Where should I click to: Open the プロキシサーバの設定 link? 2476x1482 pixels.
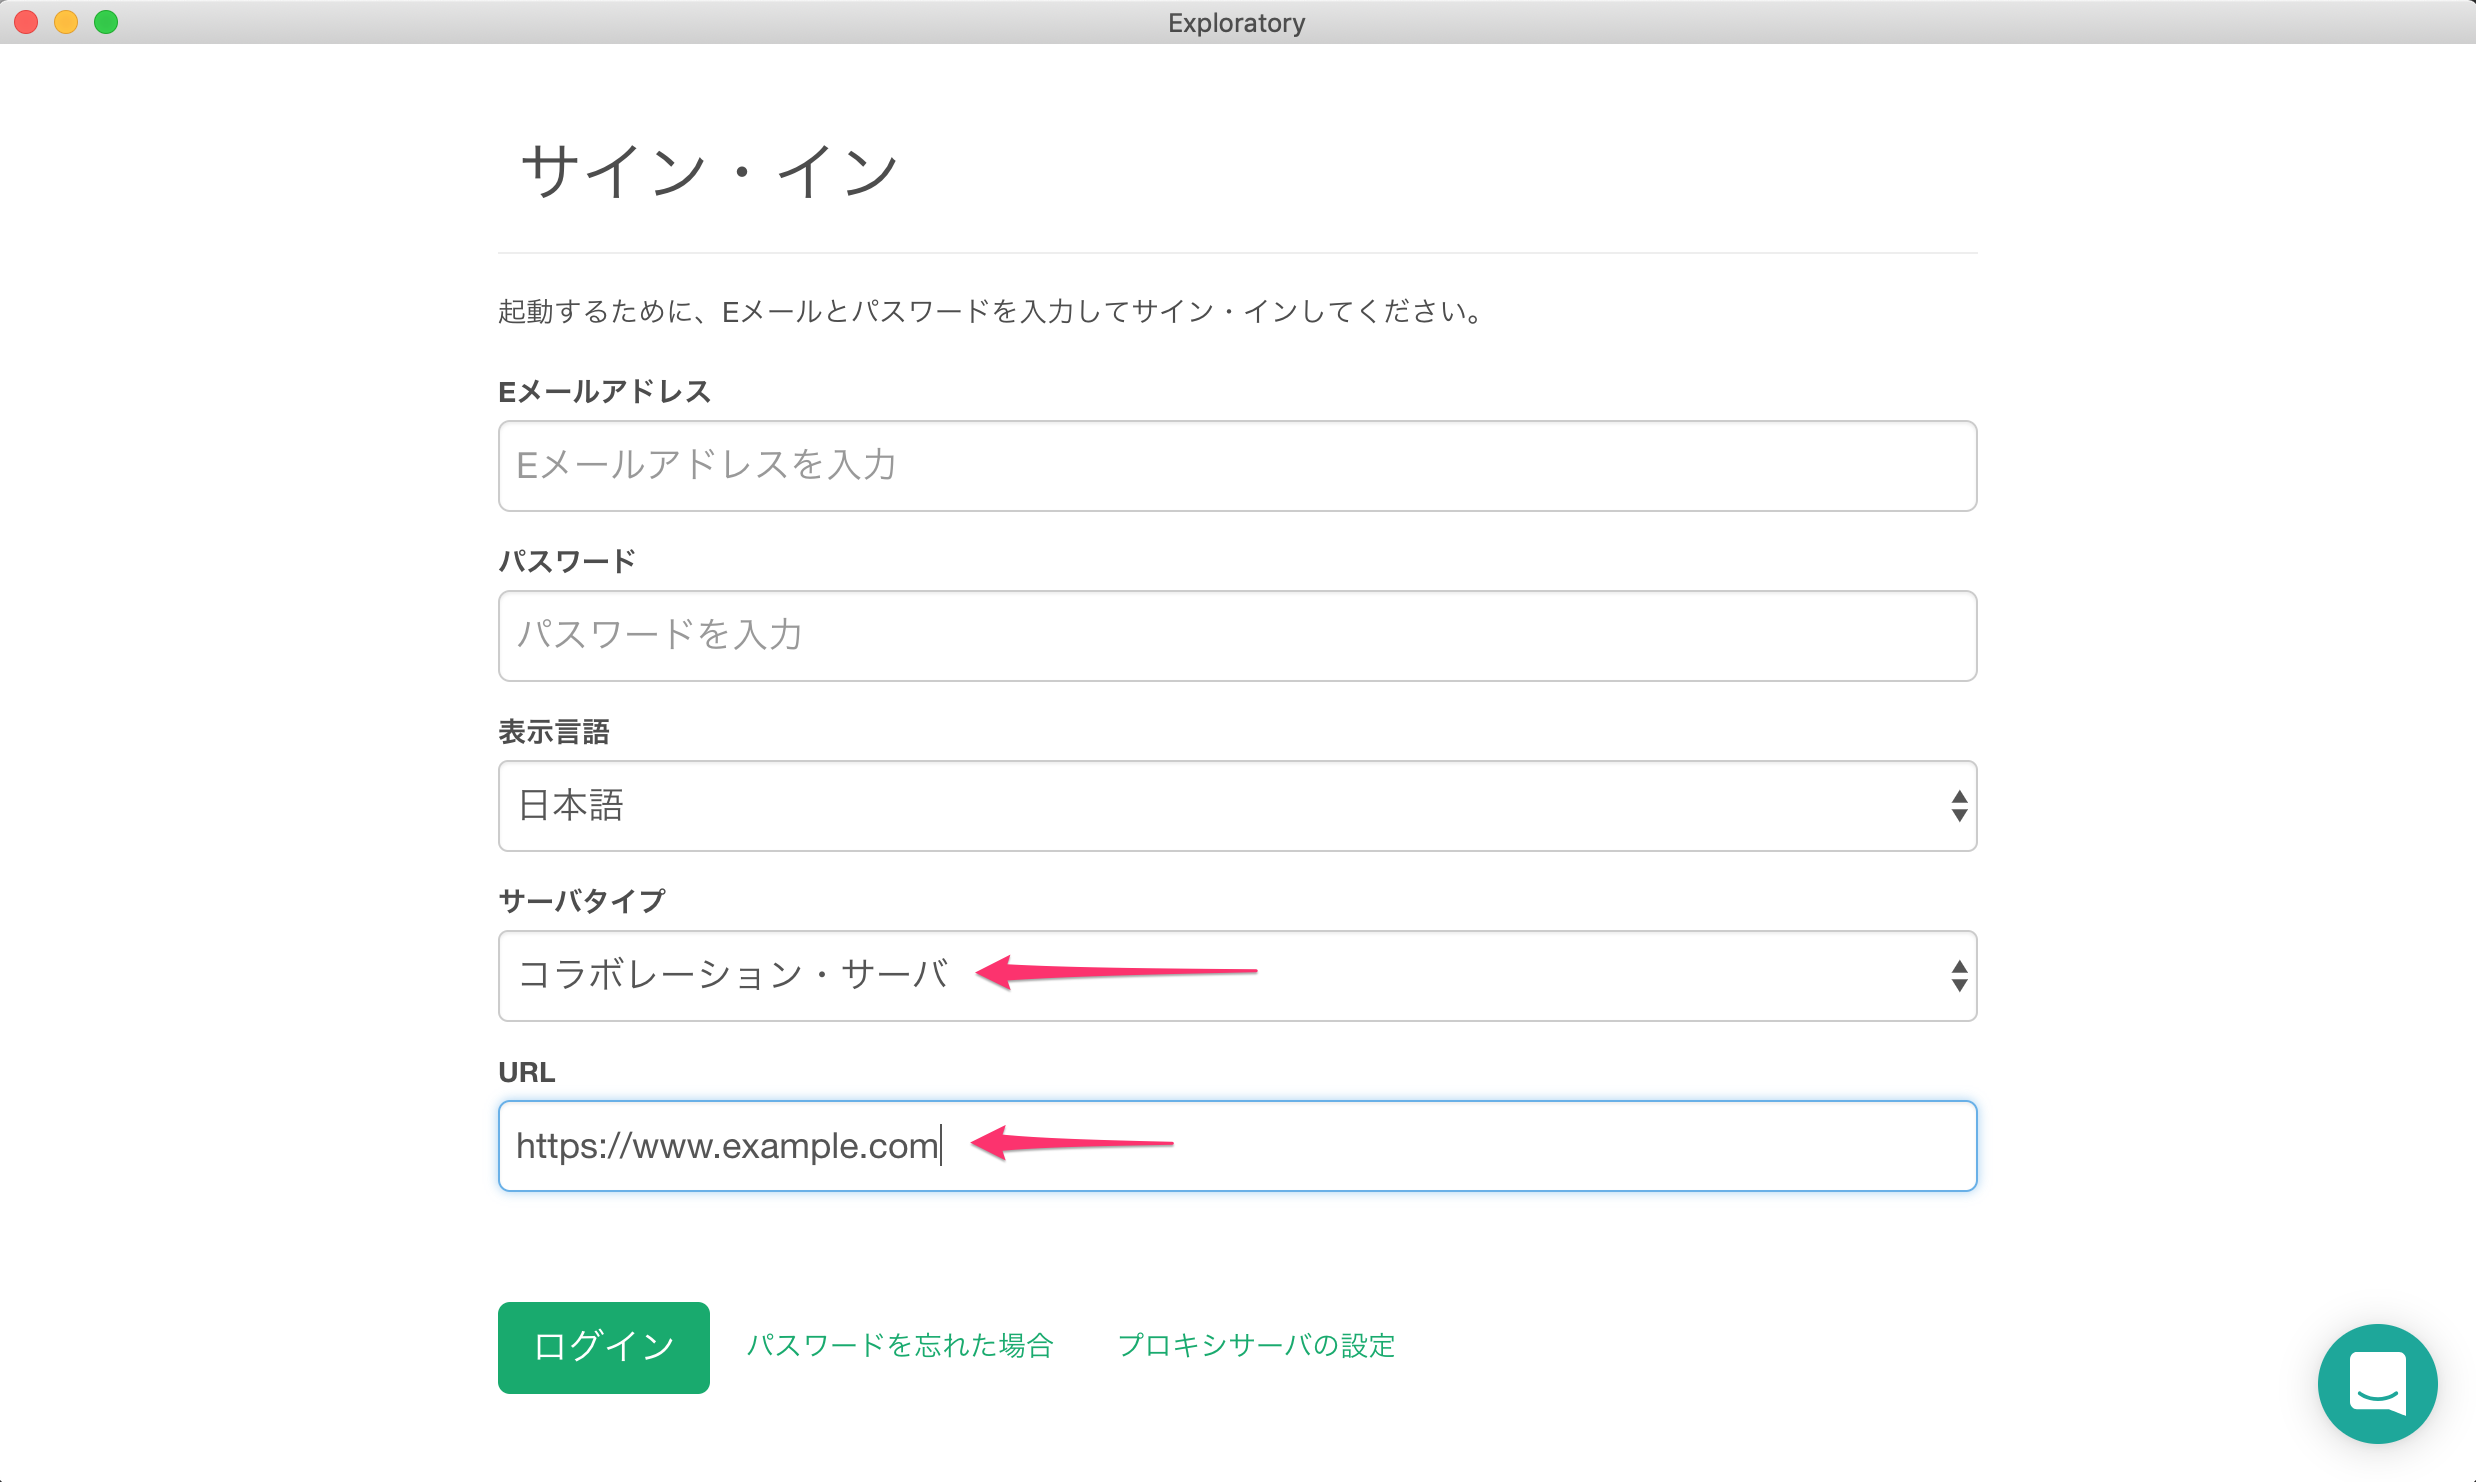point(1256,1346)
